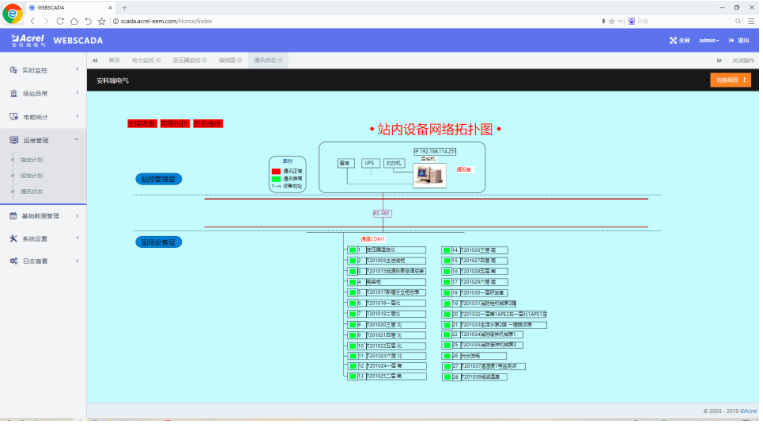Click the 日志查看 gears icon

[x=13, y=261]
